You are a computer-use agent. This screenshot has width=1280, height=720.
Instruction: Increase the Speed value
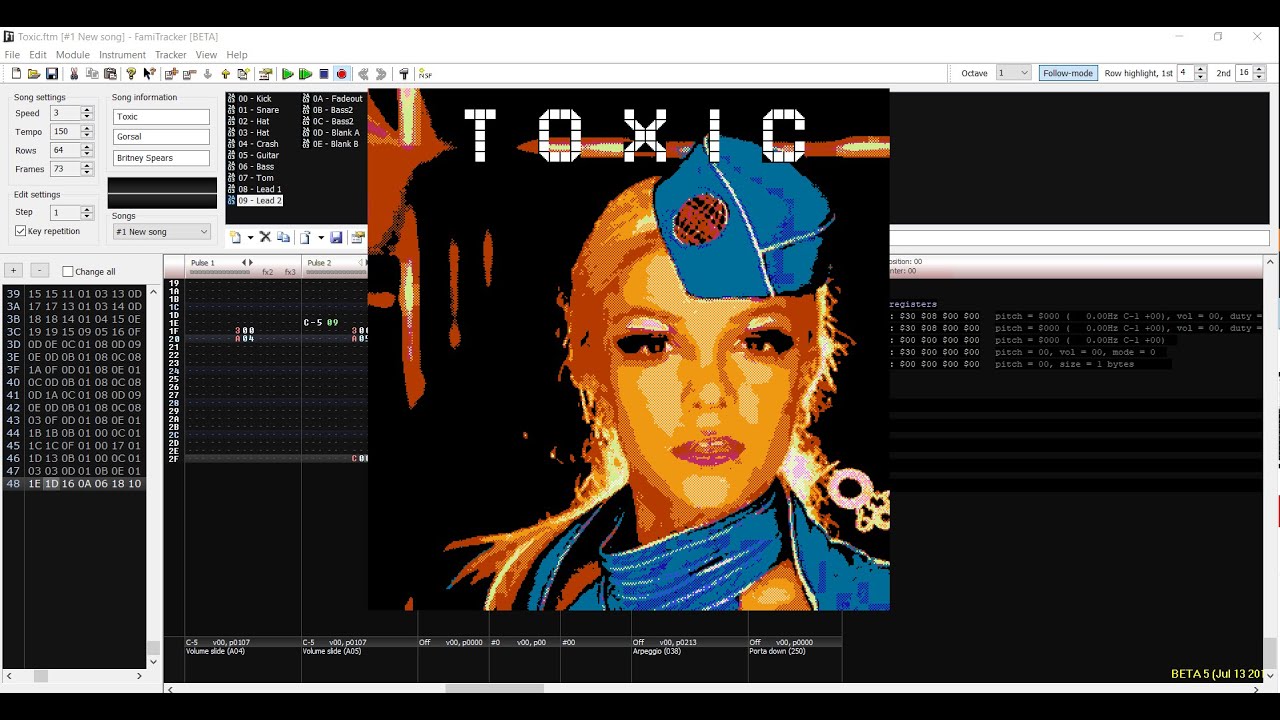87,110
